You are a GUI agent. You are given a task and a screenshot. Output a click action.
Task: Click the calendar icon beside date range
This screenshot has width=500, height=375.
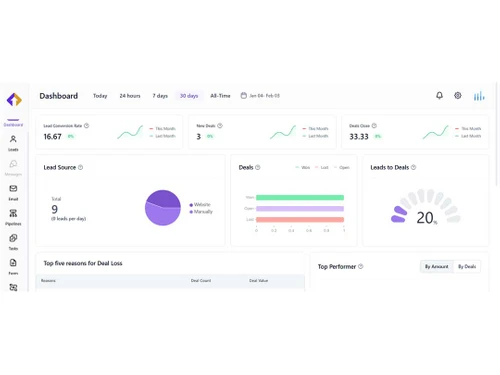click(244, 96)
